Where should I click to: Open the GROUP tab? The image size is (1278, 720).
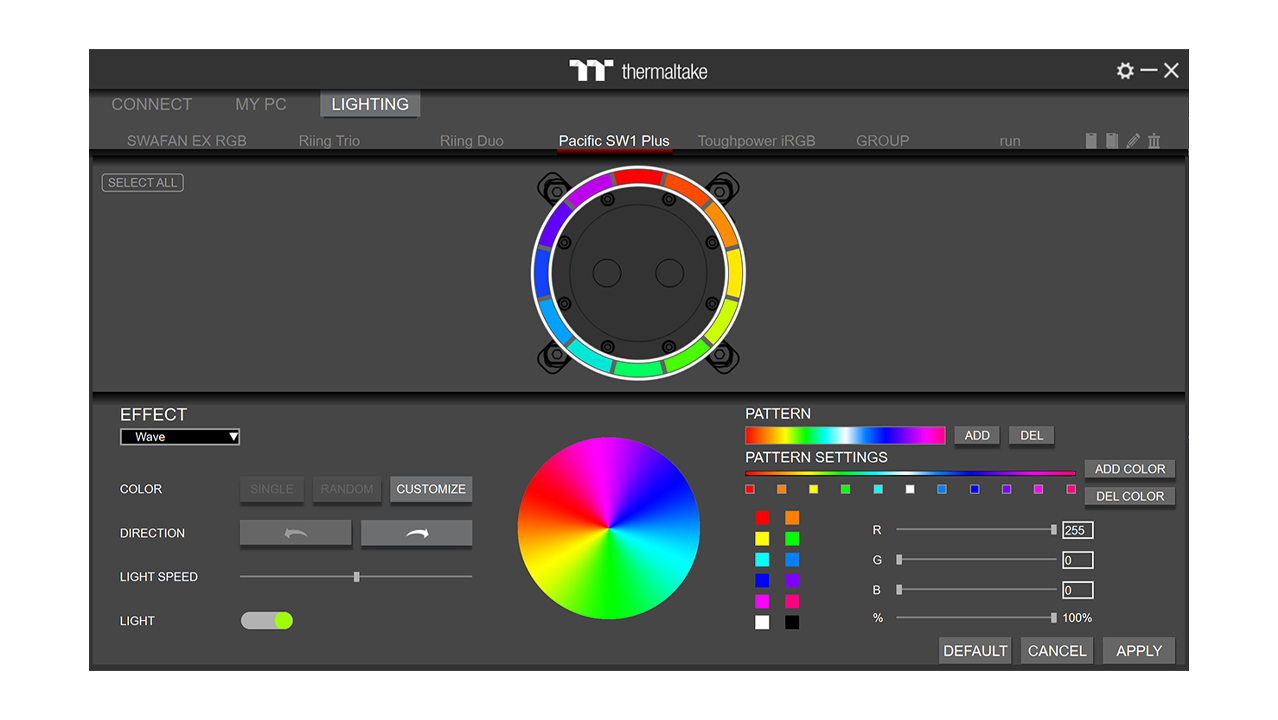[x=883, y=141]
